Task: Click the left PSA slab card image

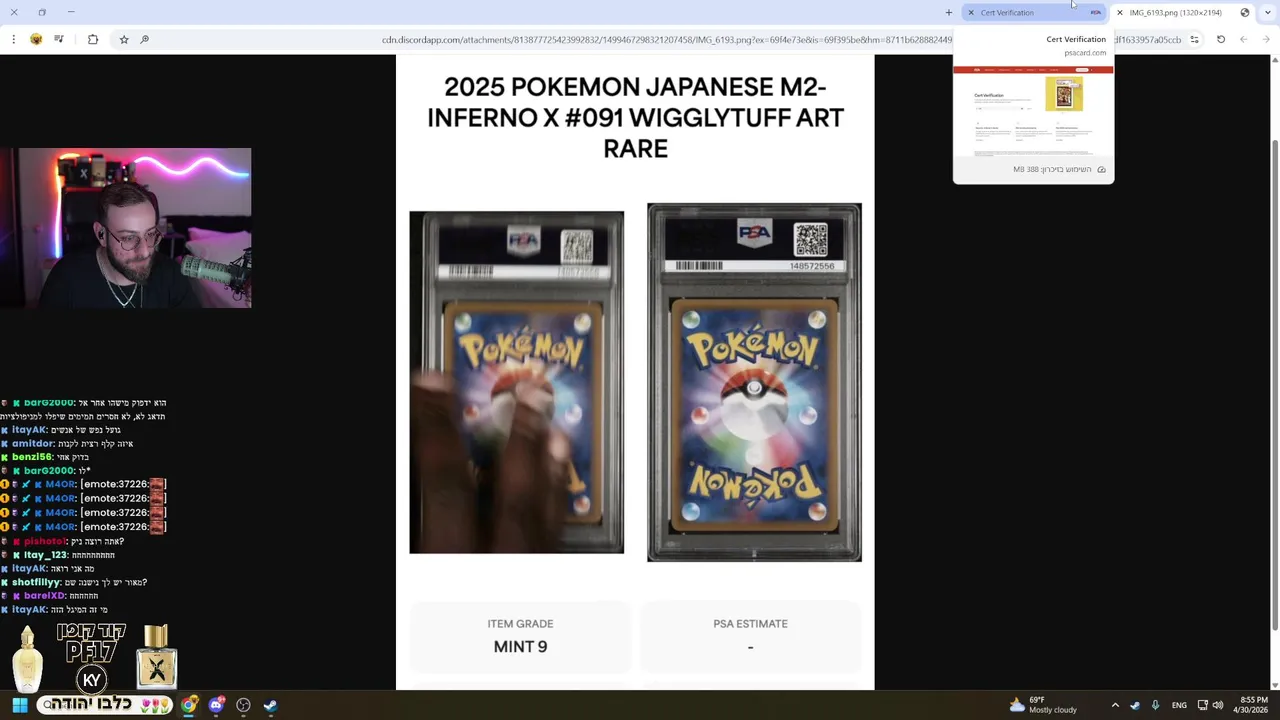Action: pos(516,382)
